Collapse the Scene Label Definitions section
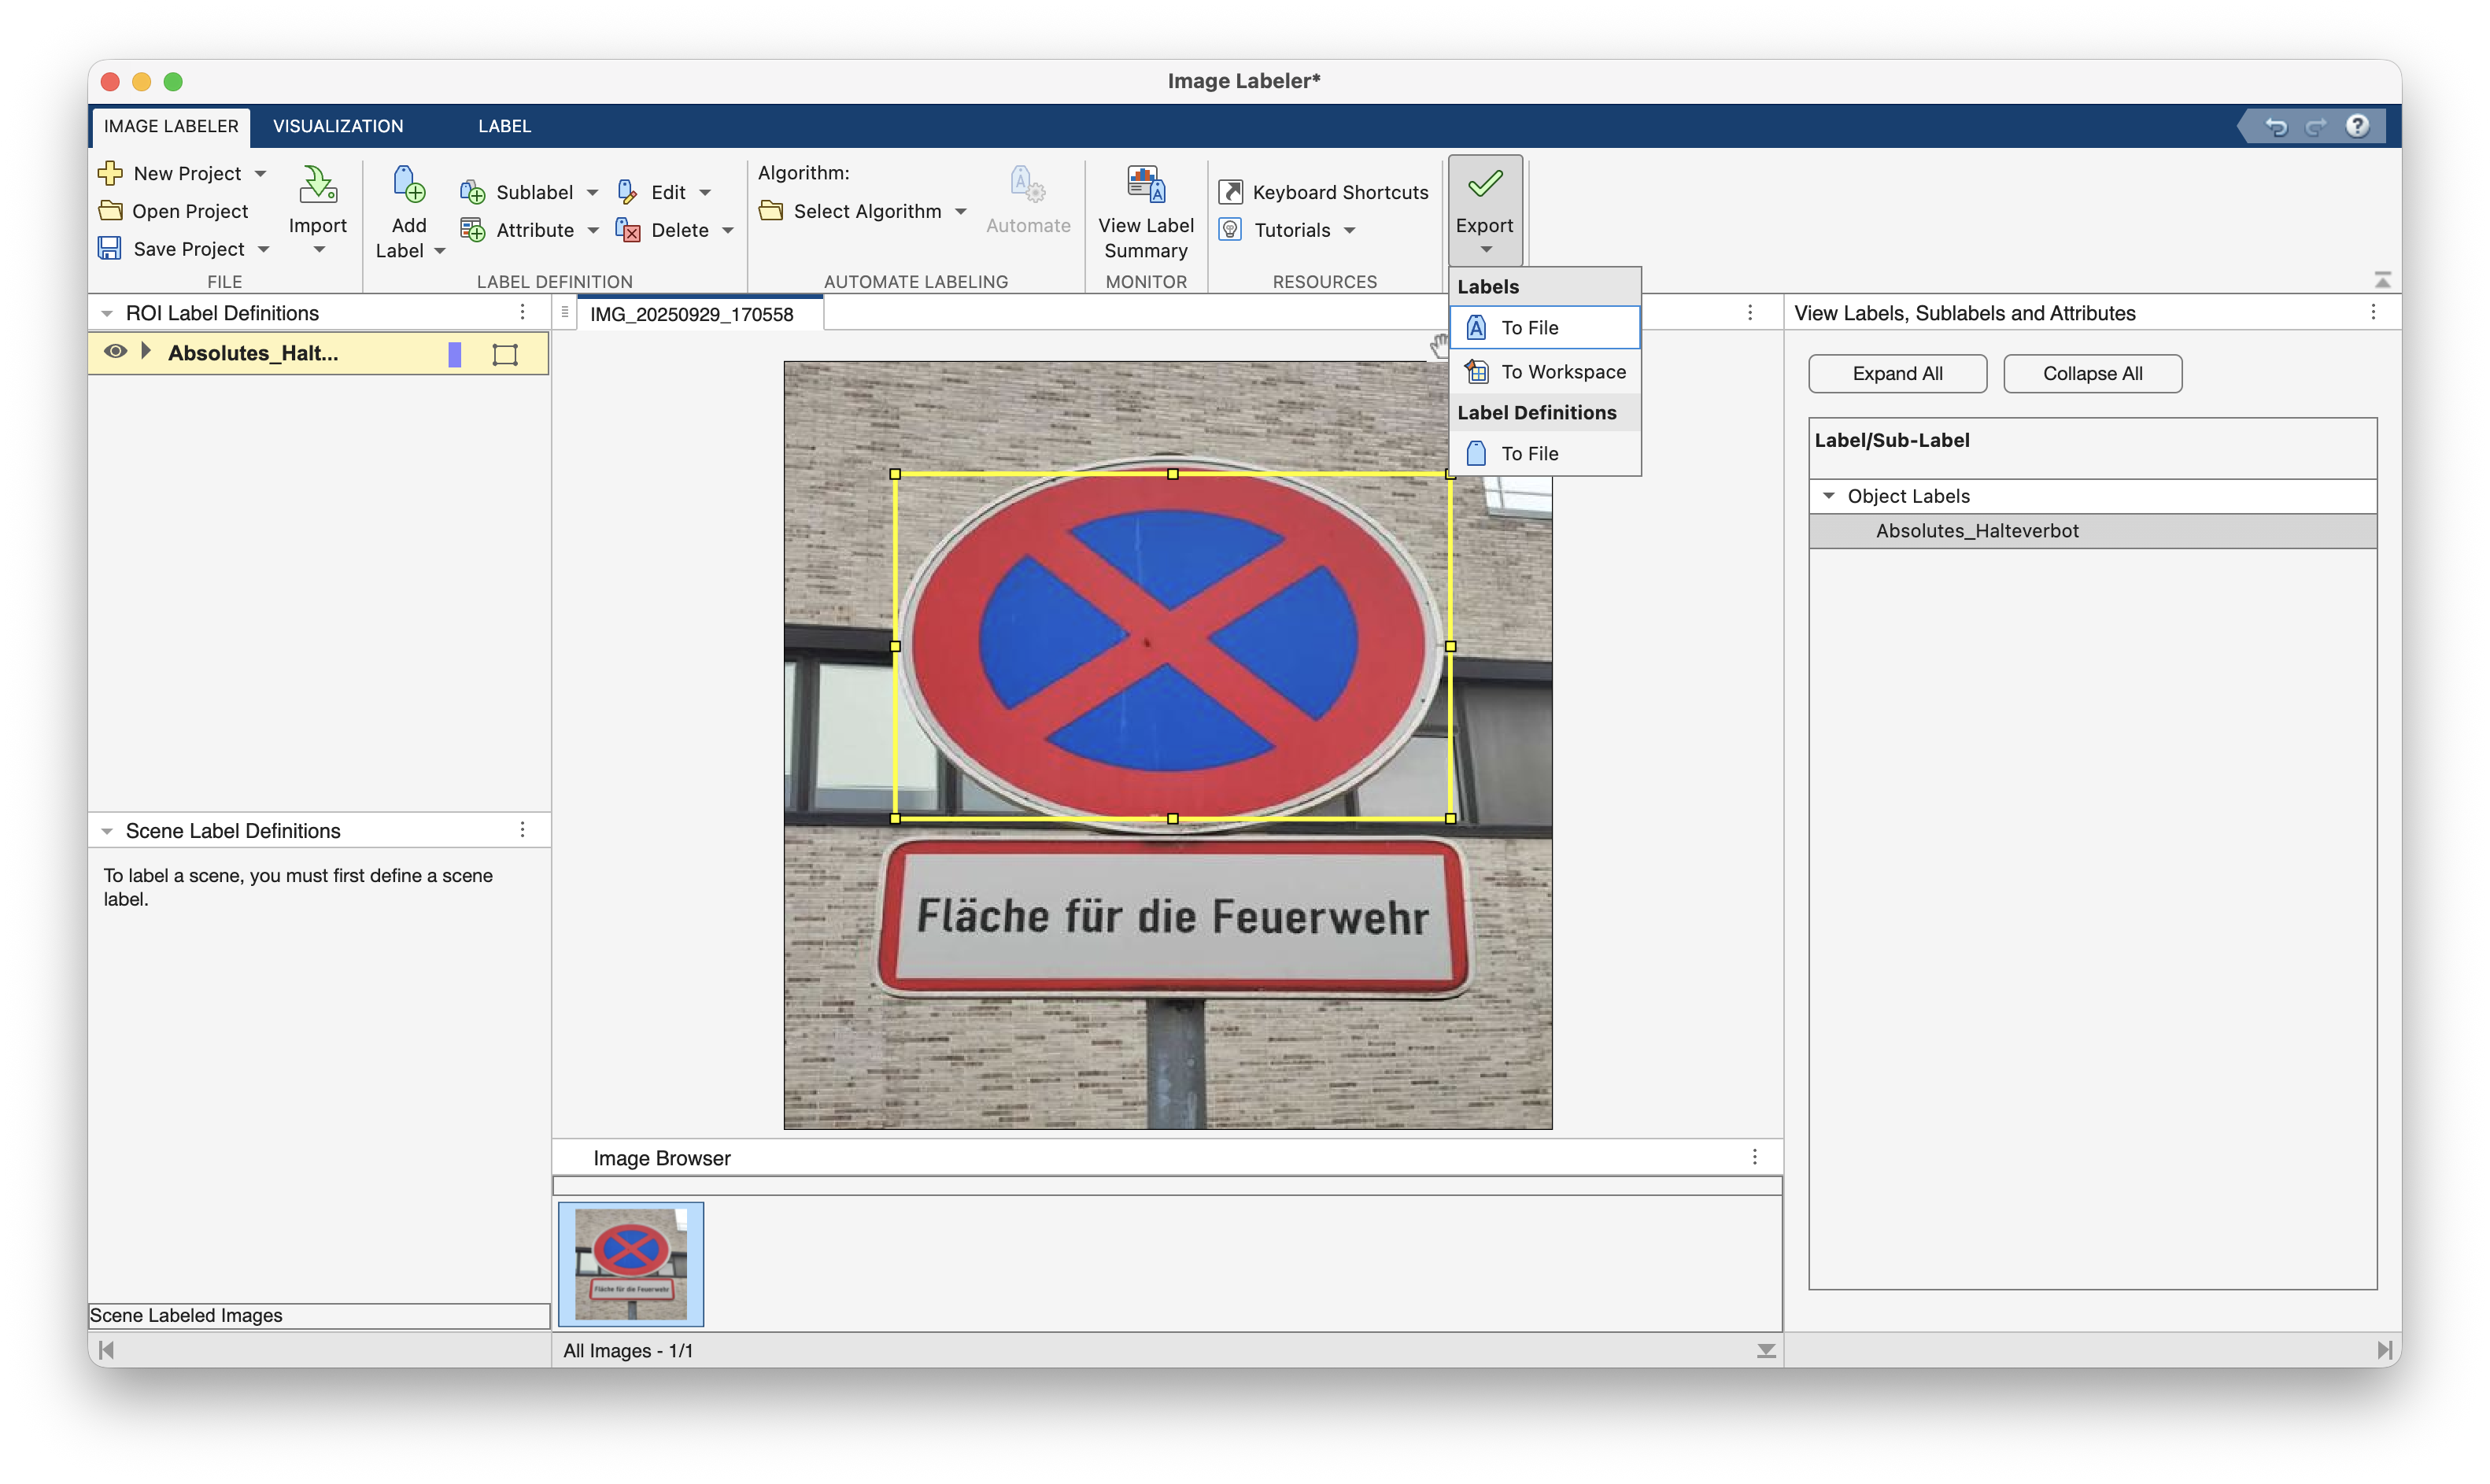The width and height of the screenshot is (2490, 1484). (107, 831)
